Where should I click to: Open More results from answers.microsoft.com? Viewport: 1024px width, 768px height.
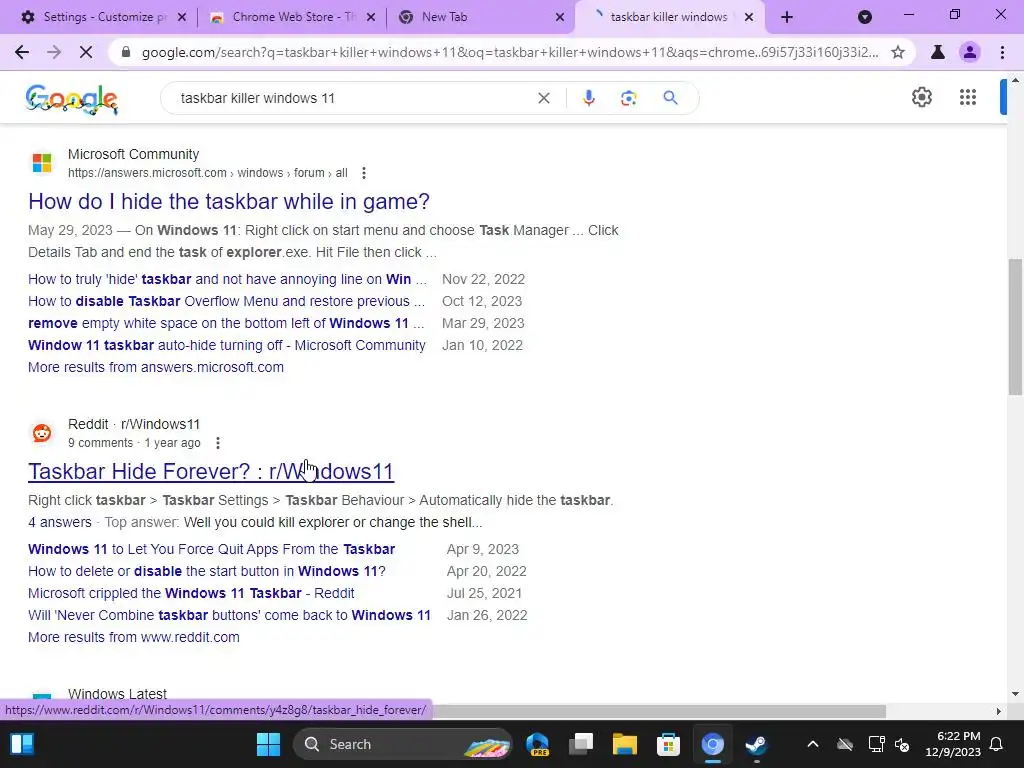click(x=155, y=367)
